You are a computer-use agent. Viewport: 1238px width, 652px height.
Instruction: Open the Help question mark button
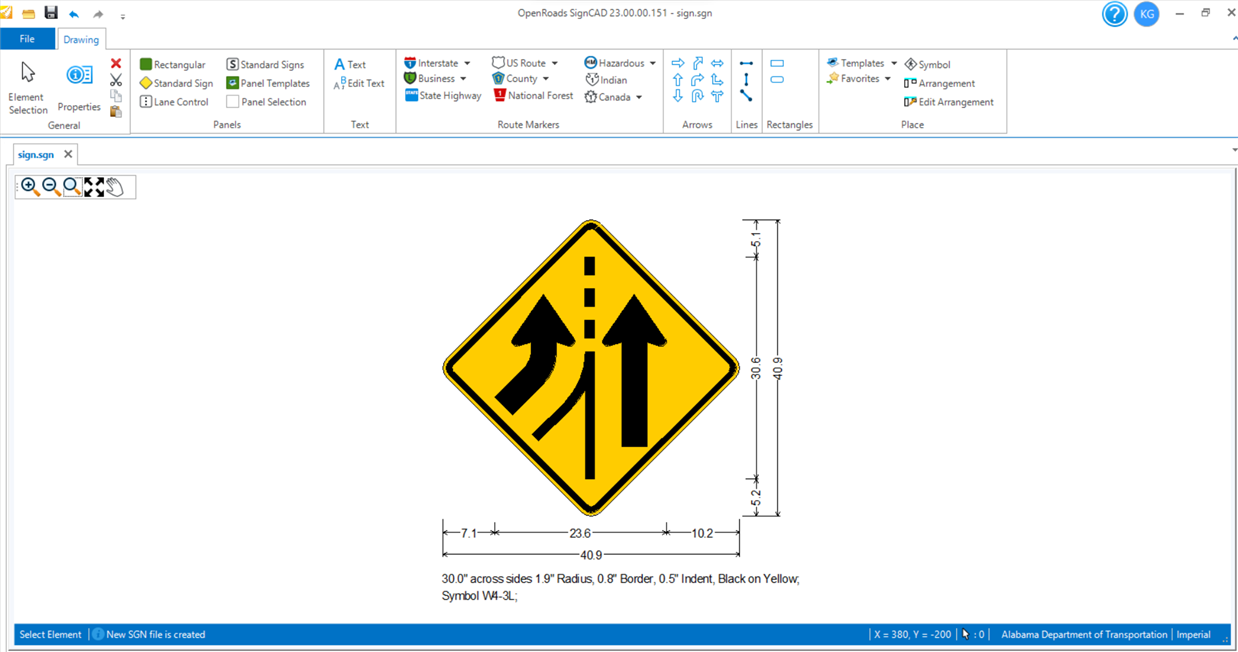(x=1115, y=14)
